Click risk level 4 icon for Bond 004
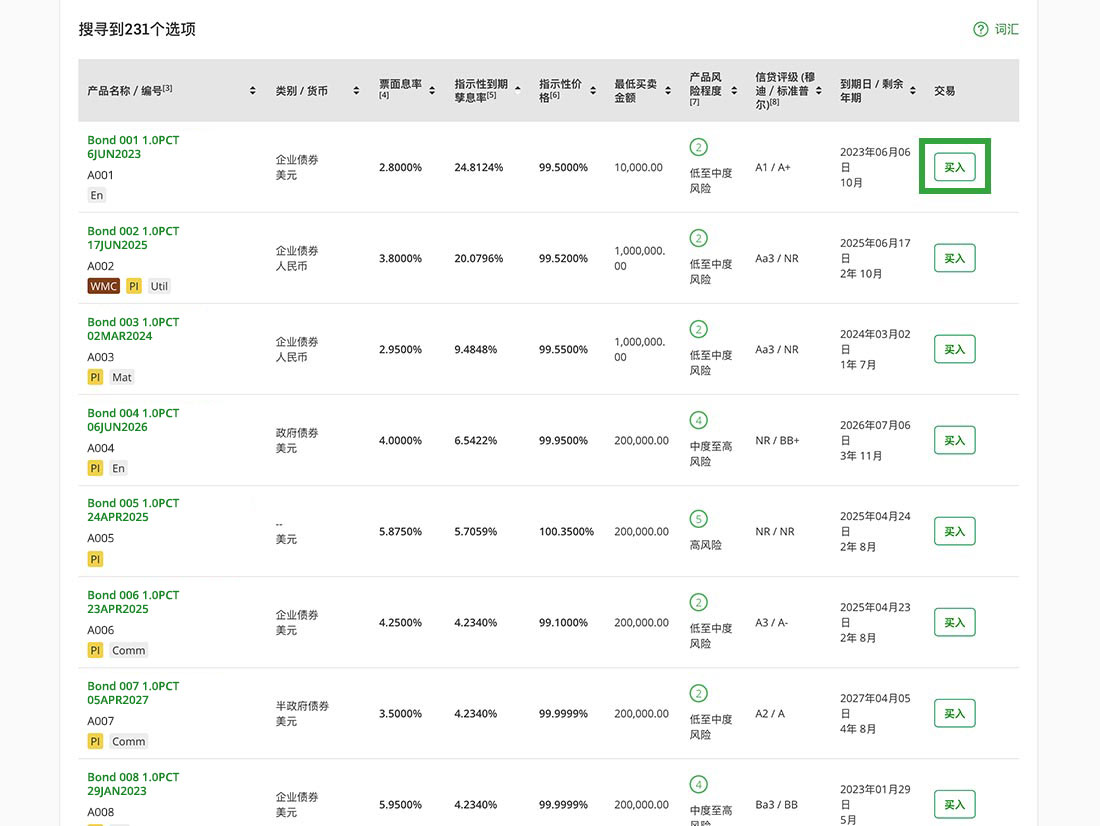This screenshot has width=1100, height=826. point(698,420)
